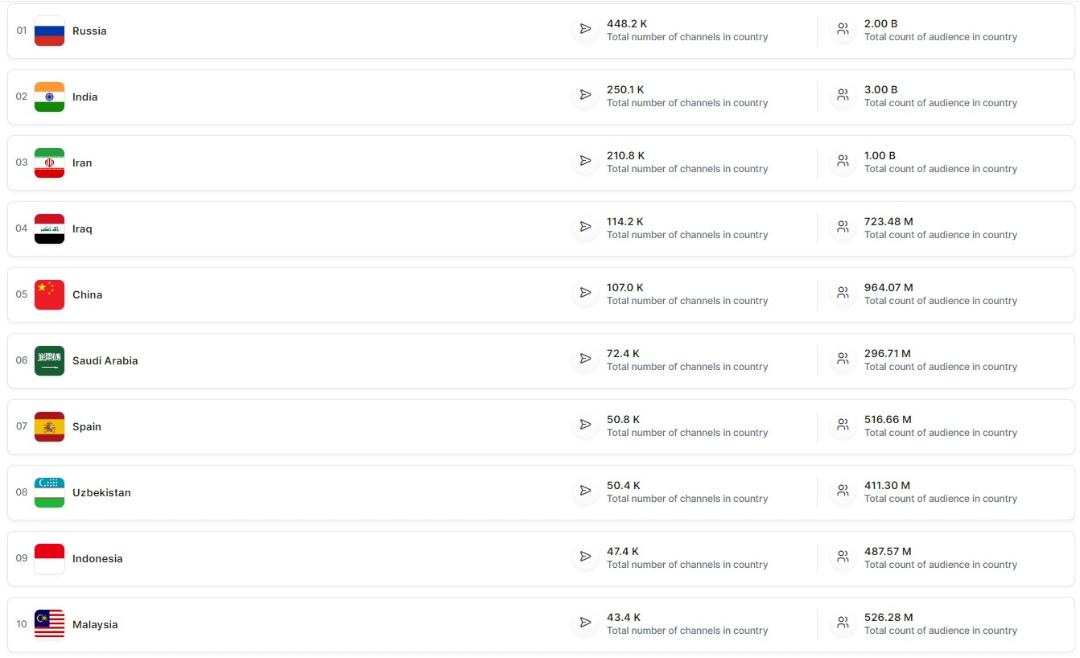Viewport: 1080px width, 658px height.
Task: Click the Uzbekistan flag icon
Action: [x=49, y=493]
